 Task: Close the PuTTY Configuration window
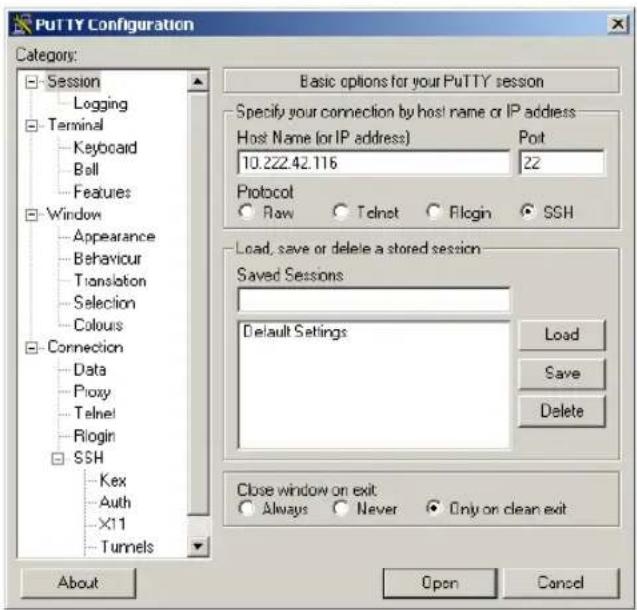618,24
